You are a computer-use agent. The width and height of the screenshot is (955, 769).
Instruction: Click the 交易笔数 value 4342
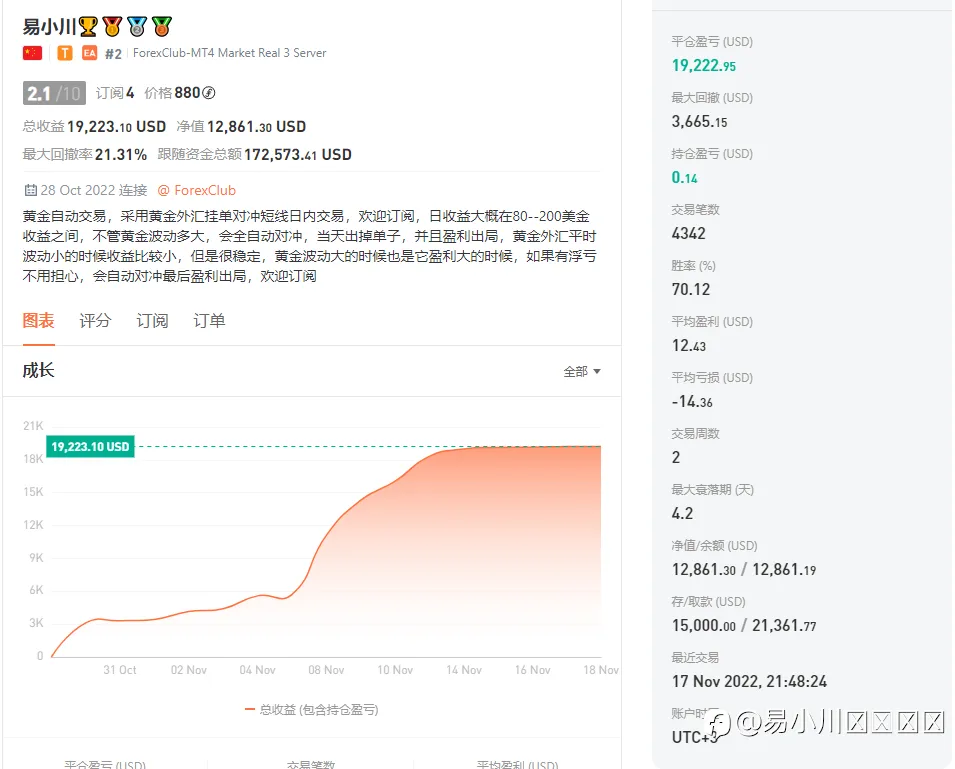coord(688,233)
